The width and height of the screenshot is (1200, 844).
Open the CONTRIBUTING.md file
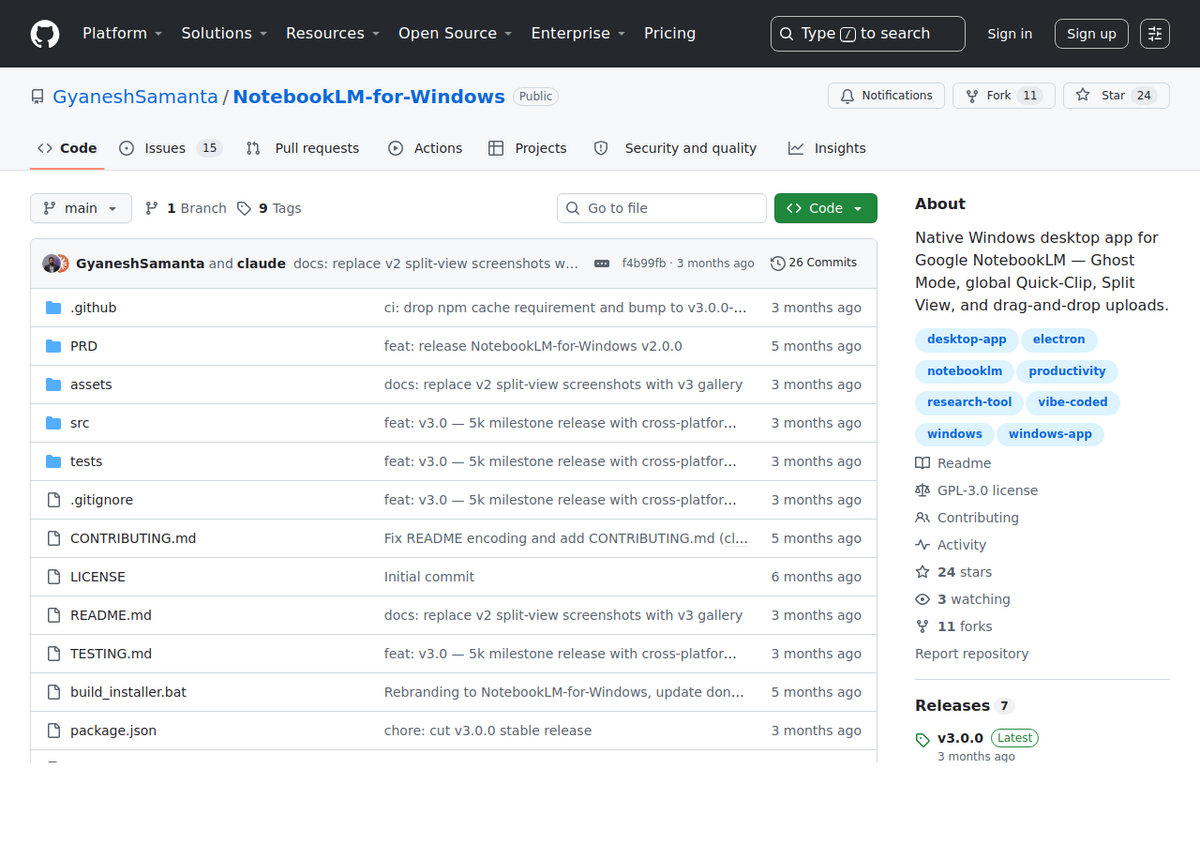(133, 539)
